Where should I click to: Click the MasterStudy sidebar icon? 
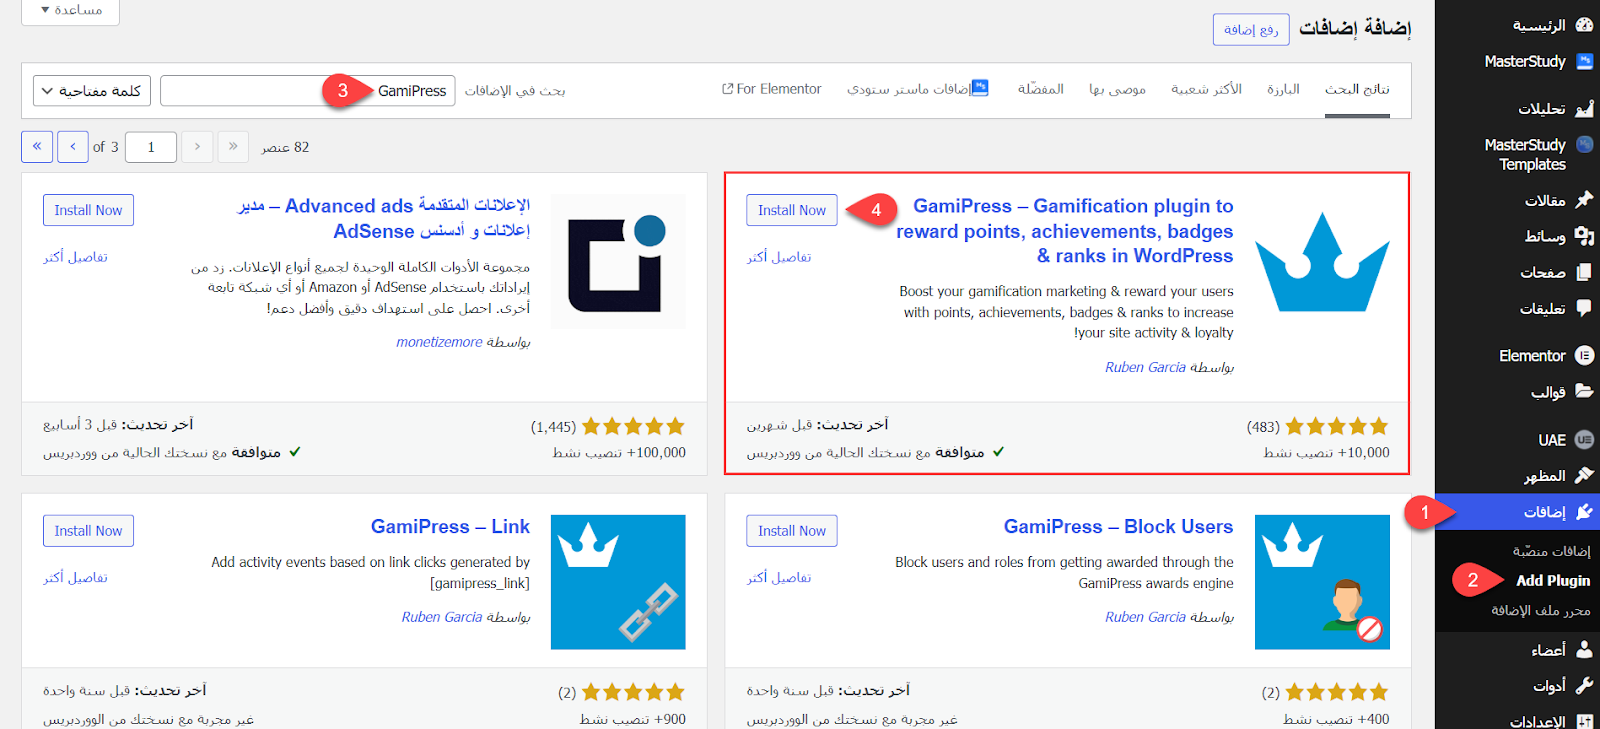[1584, 61]
